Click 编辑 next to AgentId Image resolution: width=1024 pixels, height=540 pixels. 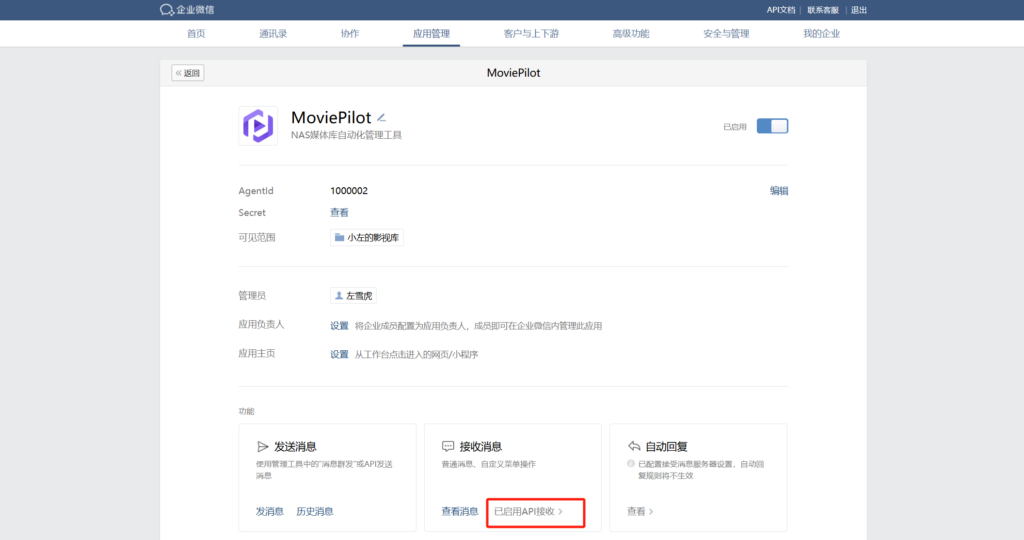(779, 191)
